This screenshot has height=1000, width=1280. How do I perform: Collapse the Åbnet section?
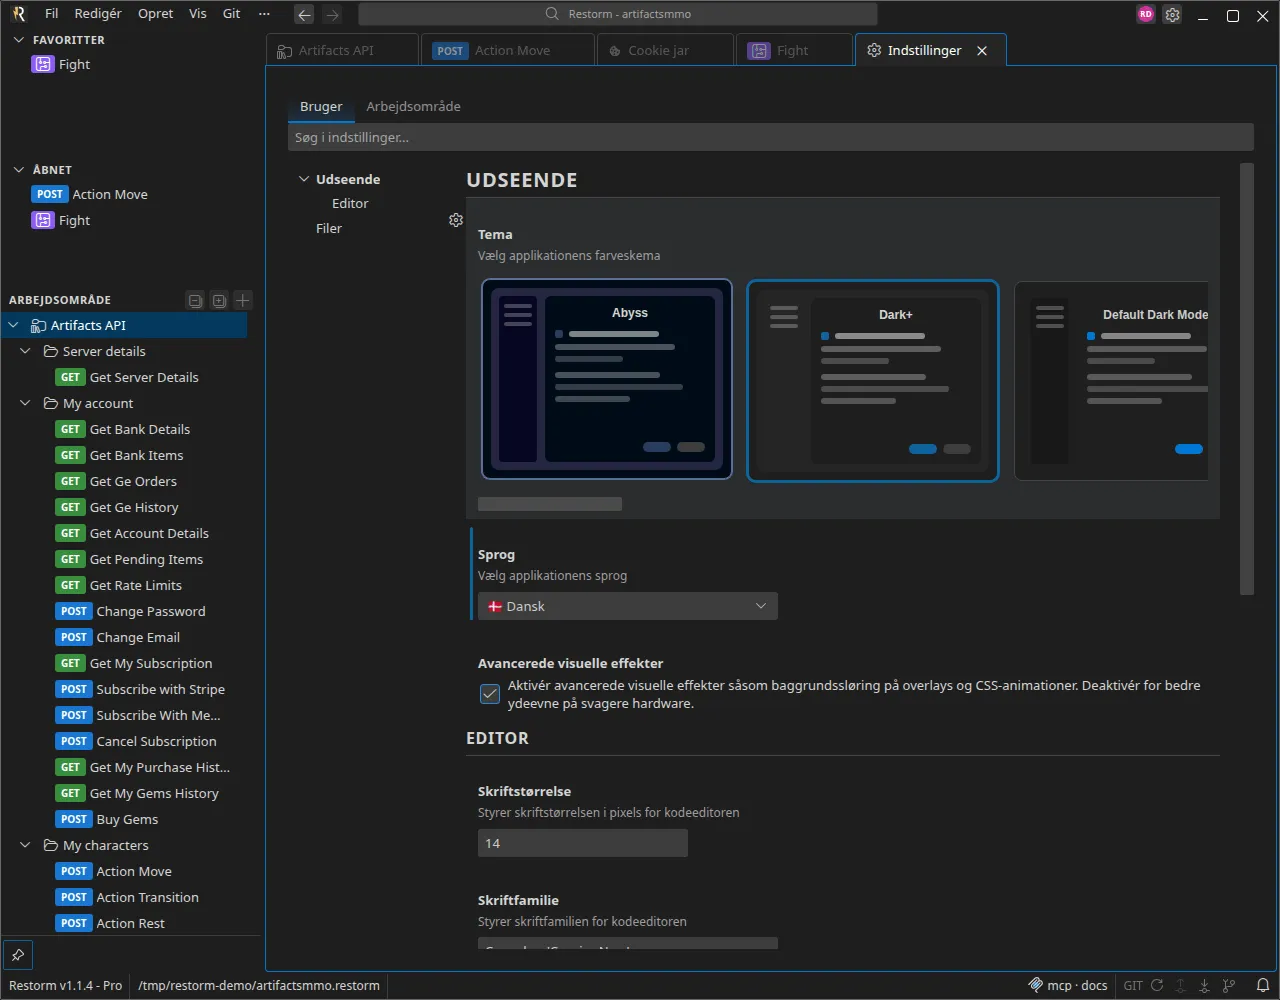[18, 170]
